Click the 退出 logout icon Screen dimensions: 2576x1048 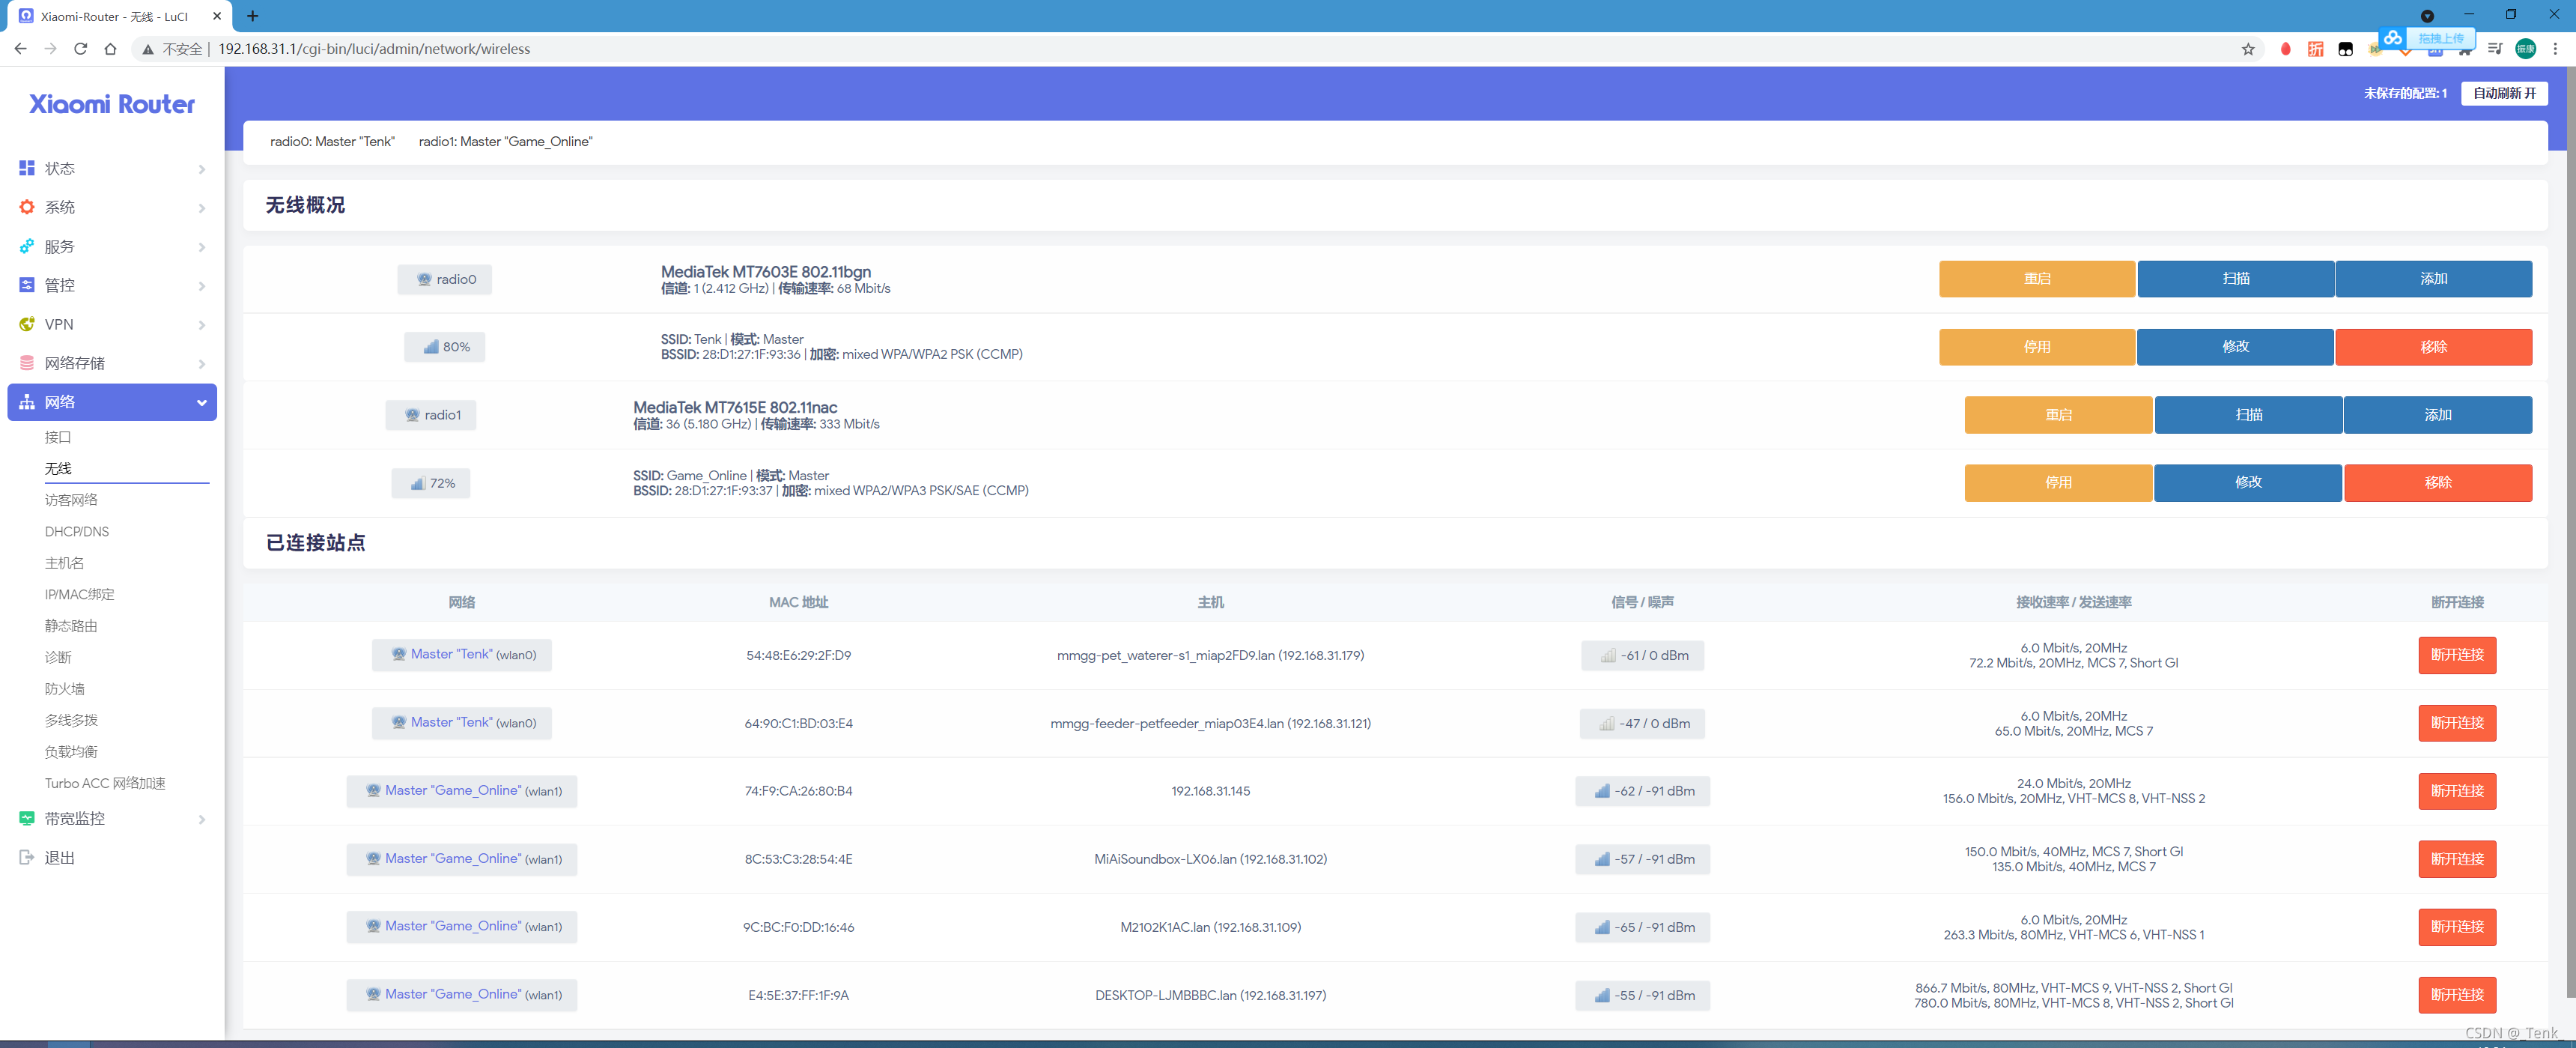pyautogui.click(x=27, y=857)
